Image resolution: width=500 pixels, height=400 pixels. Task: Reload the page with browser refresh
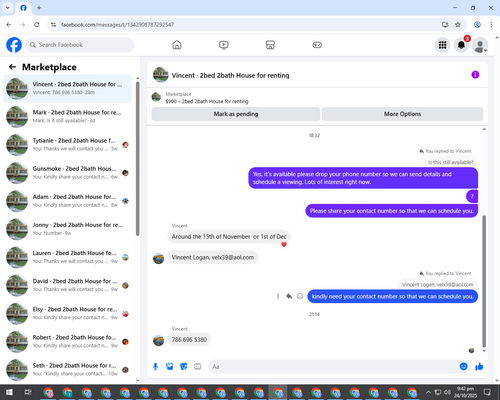click(x=37, y=25)
